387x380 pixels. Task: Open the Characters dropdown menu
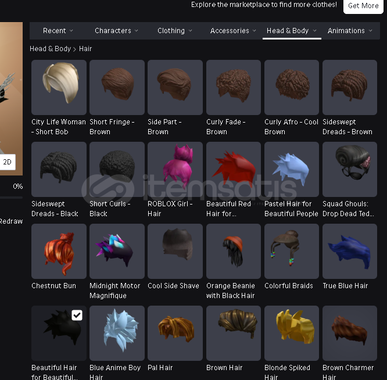116,31
